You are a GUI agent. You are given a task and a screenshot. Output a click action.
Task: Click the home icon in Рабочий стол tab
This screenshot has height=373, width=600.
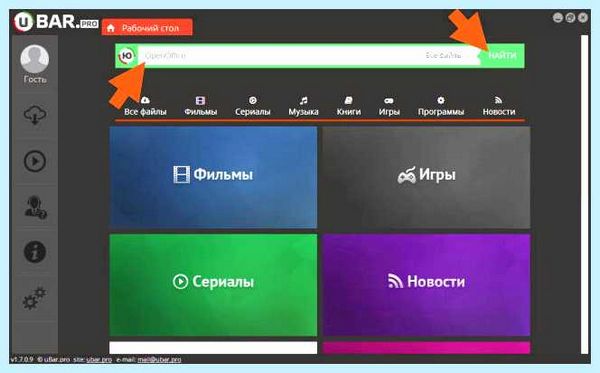111,28
